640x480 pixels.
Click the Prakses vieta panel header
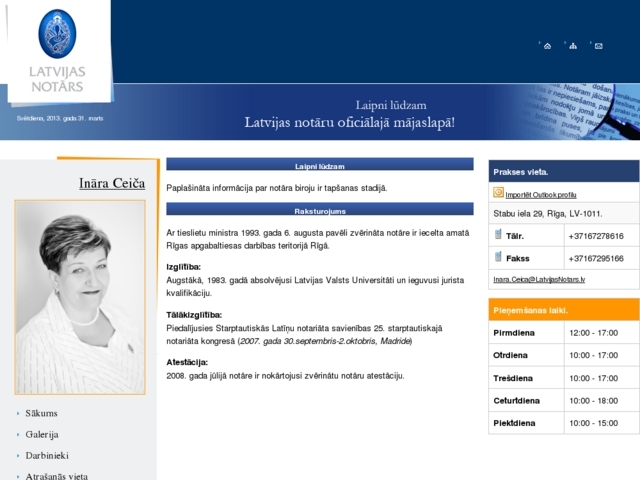564,171
